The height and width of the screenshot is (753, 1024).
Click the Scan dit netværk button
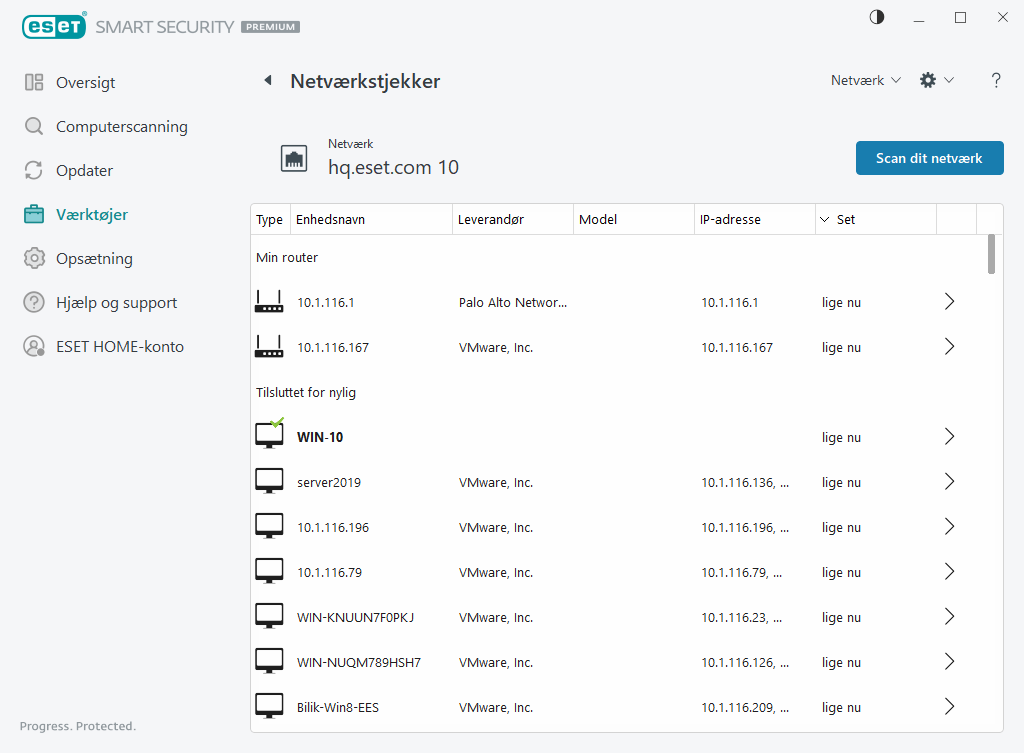[x=929, y=158]
